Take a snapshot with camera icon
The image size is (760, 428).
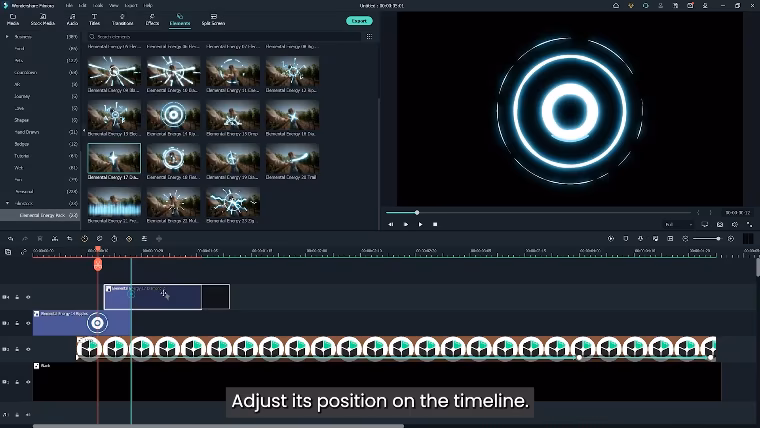(720, 224)
